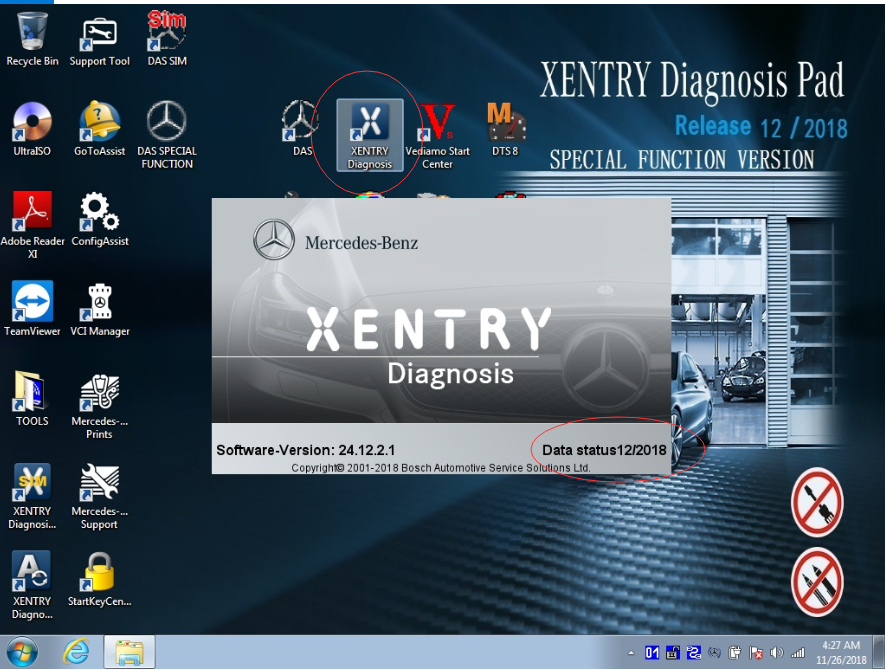Open the volume speaker control

point(777,653)
